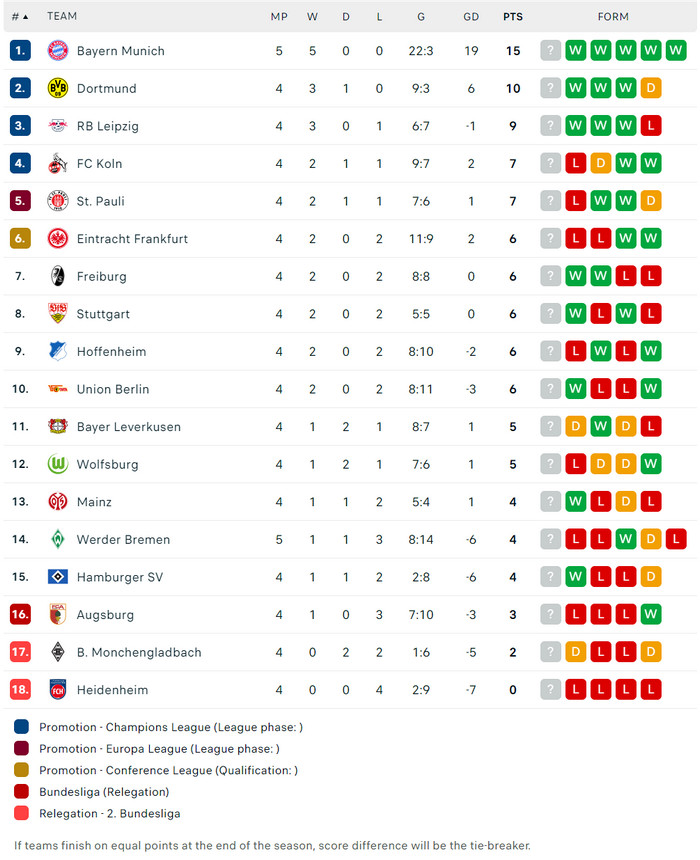Click the Werder Bremen diamond logo

coord(57,540)
